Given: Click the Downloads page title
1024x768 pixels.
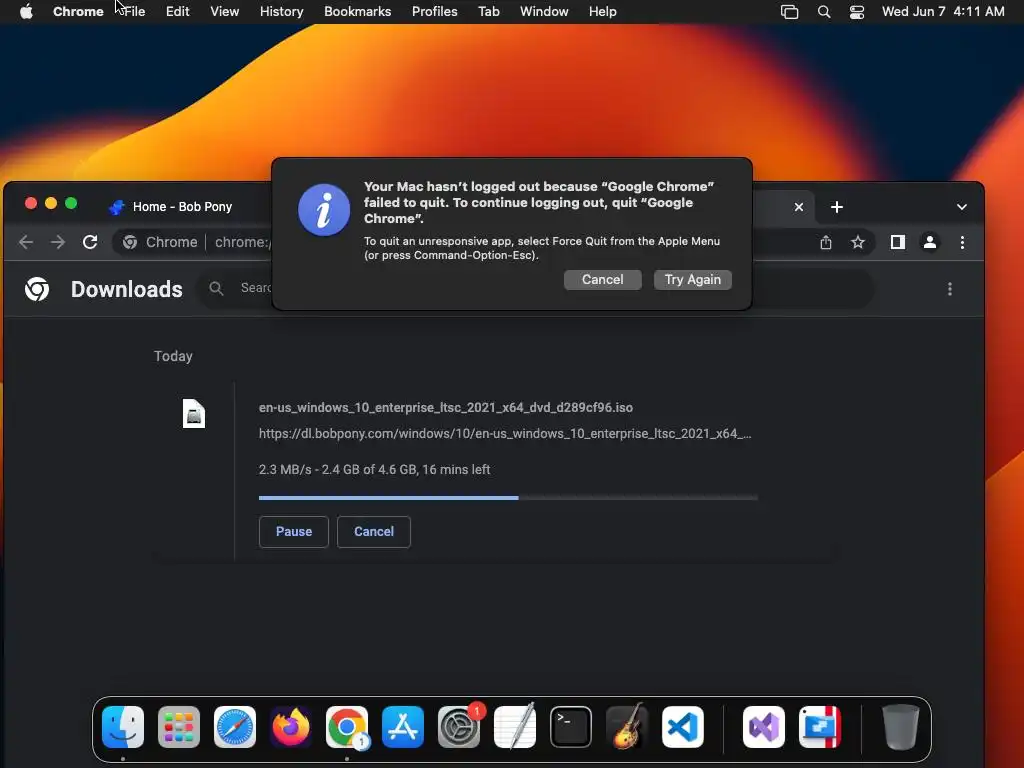Looking at the screenshot, I should point(127,289).
